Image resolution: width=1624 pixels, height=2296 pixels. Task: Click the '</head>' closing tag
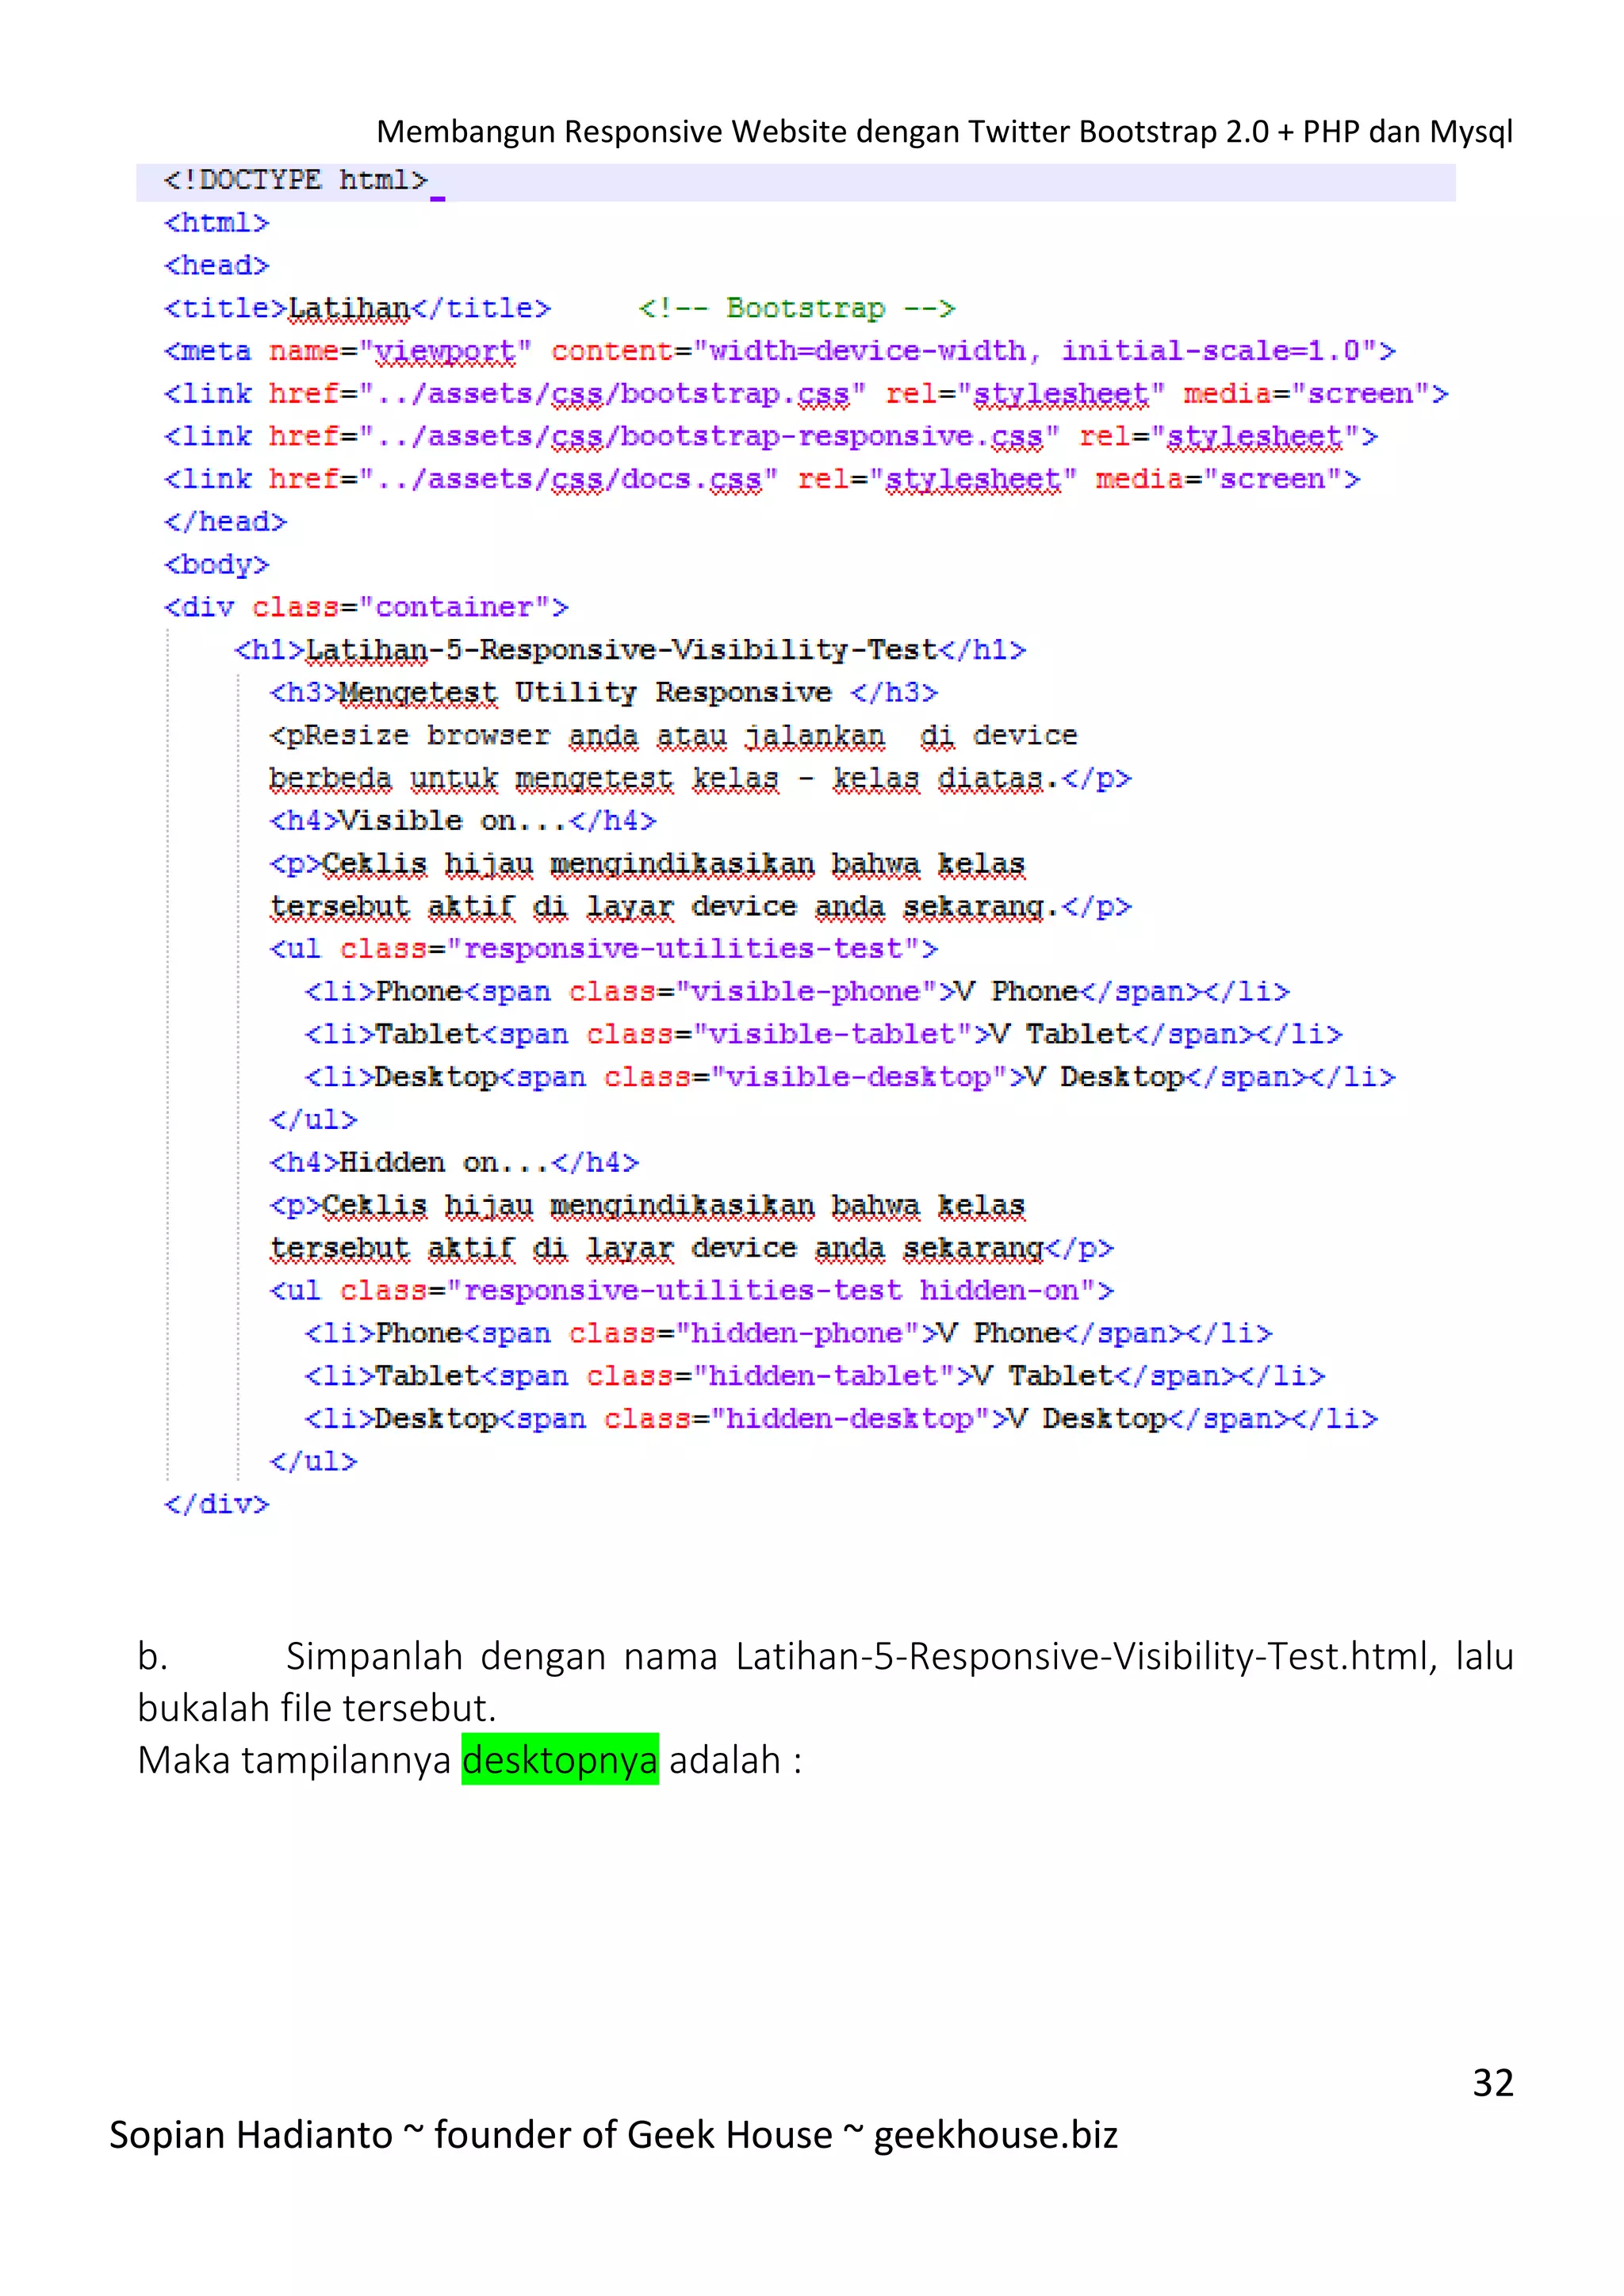pyautogui.click(x=225, y=522)
